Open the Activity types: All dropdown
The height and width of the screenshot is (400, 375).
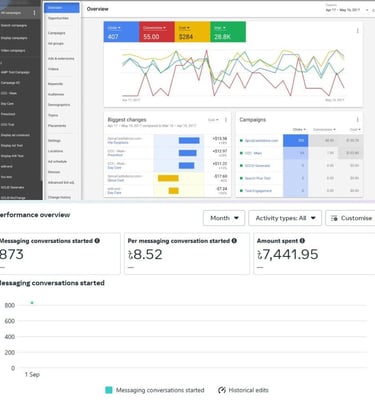(285, 218)
